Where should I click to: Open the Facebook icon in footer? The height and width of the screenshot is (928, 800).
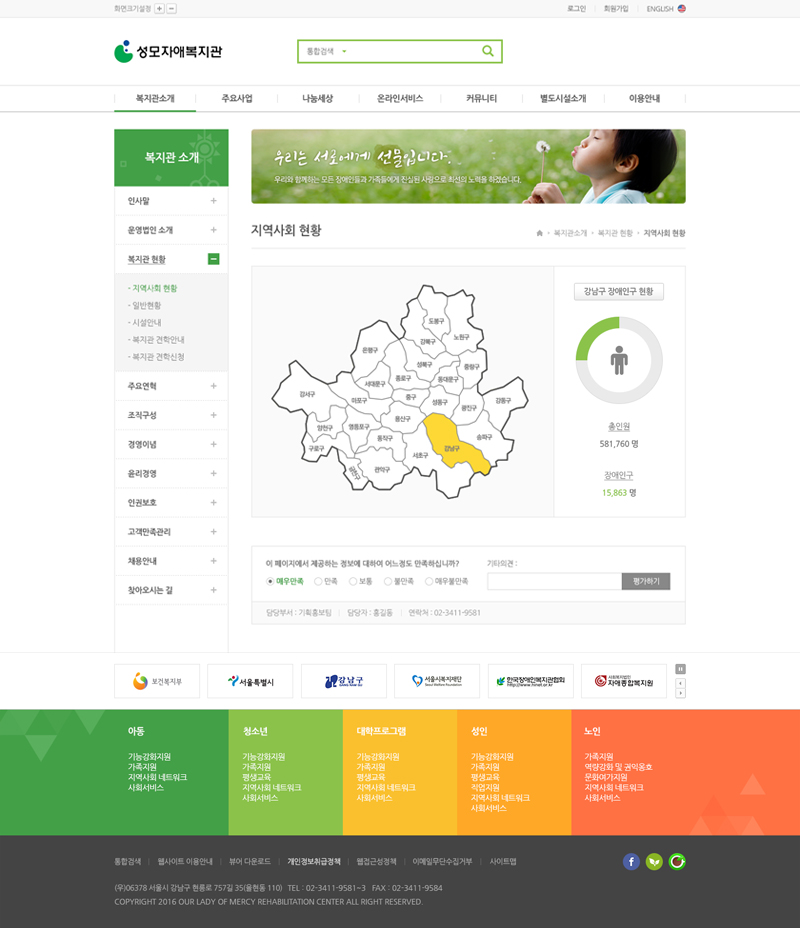click(x=631, y=861)
